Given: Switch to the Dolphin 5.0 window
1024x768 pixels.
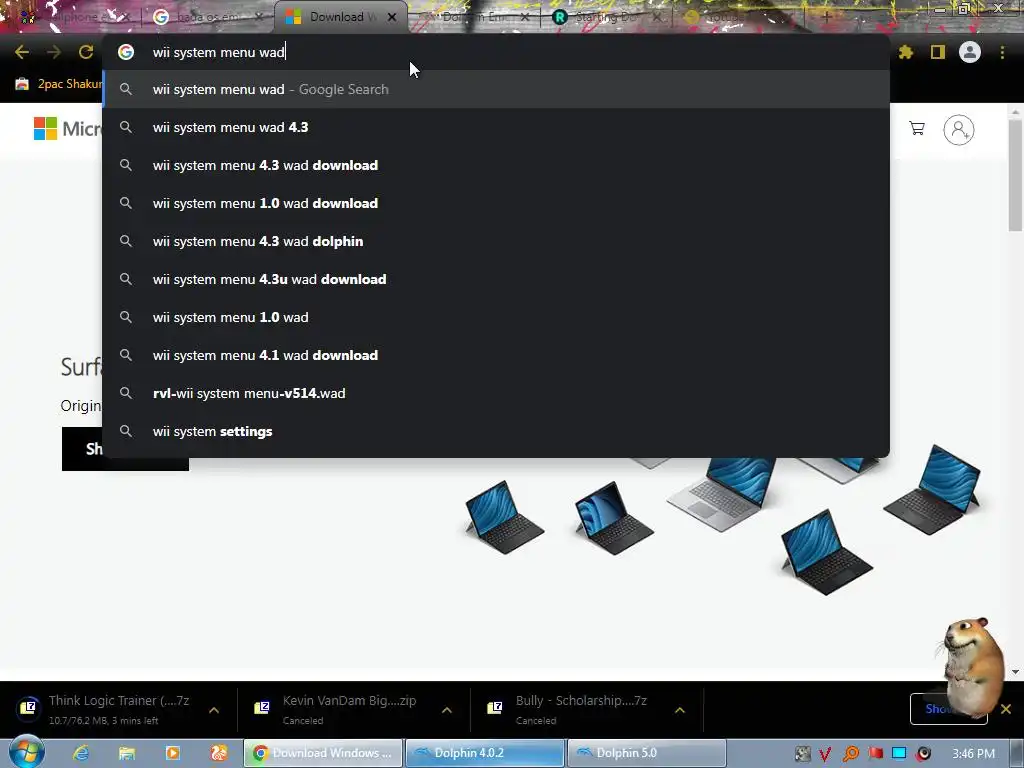Looking at the screenshot, I should click(647, 753).
